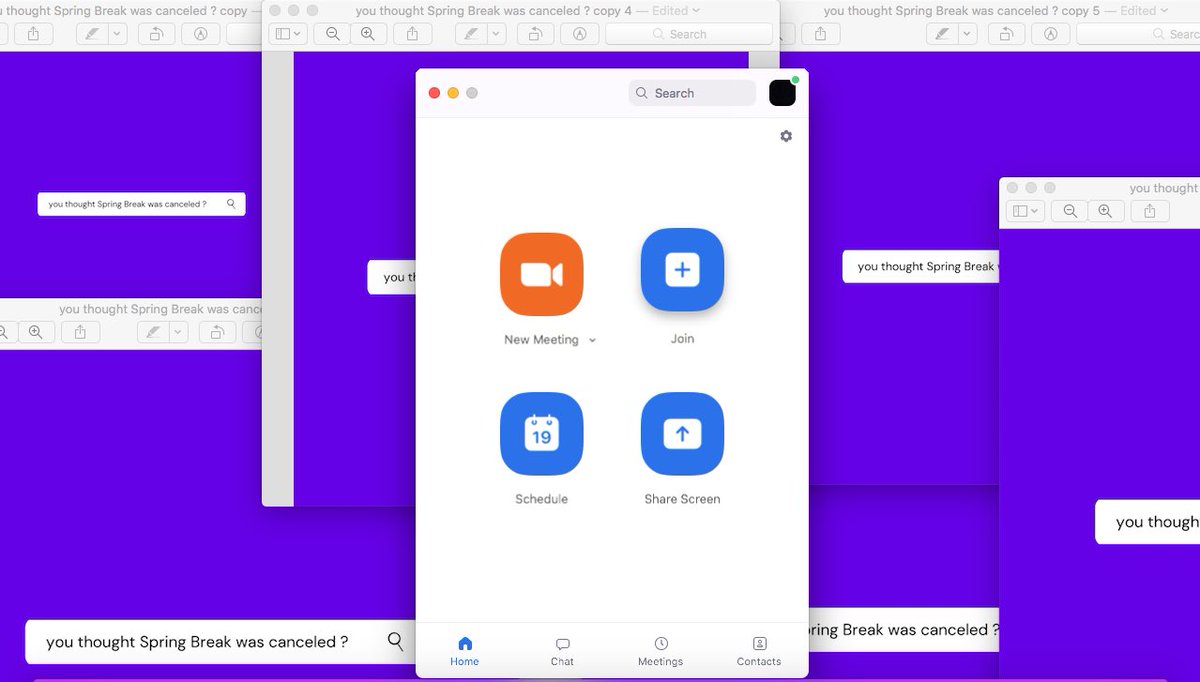Zoom in using the copy 4 Preview toolbar
1200x682 pixels.
pyautogui.click(x=367, y=34)
